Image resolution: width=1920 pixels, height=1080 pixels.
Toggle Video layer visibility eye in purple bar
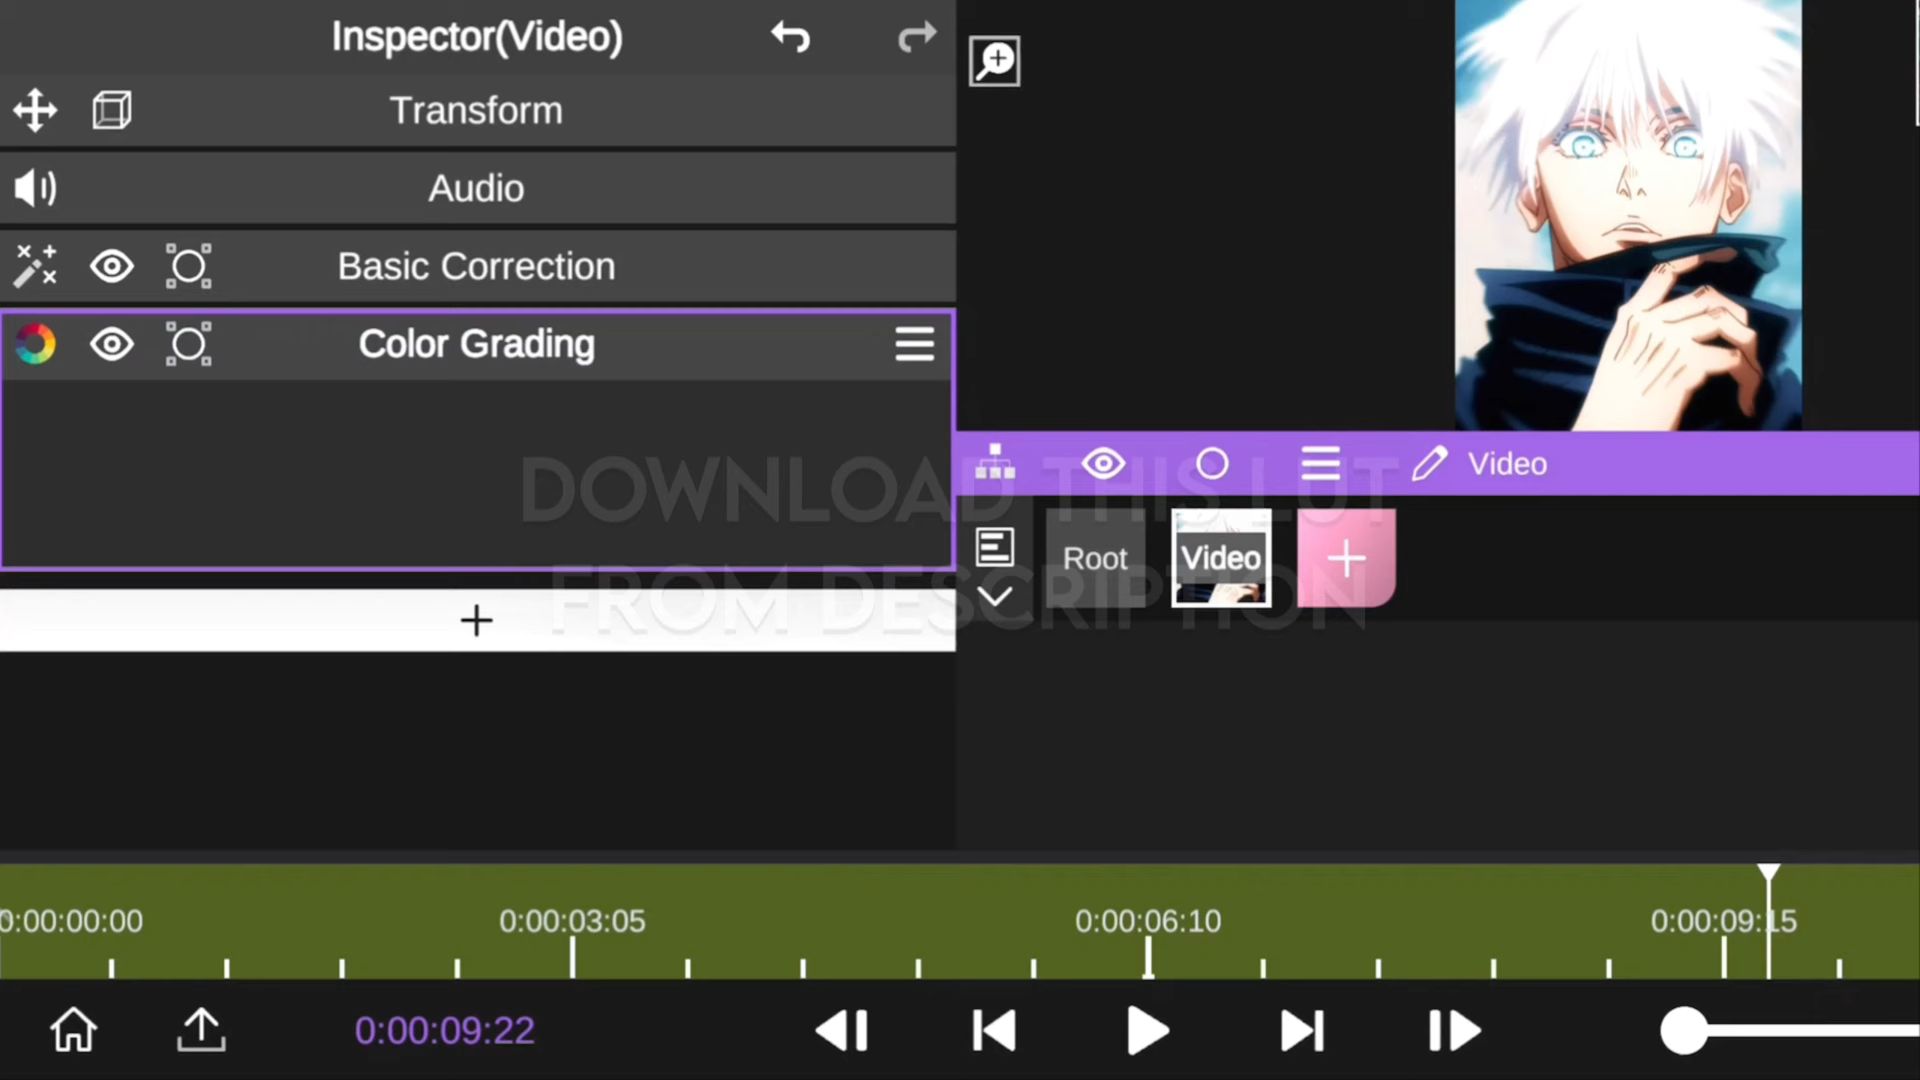pos(1103,463)
